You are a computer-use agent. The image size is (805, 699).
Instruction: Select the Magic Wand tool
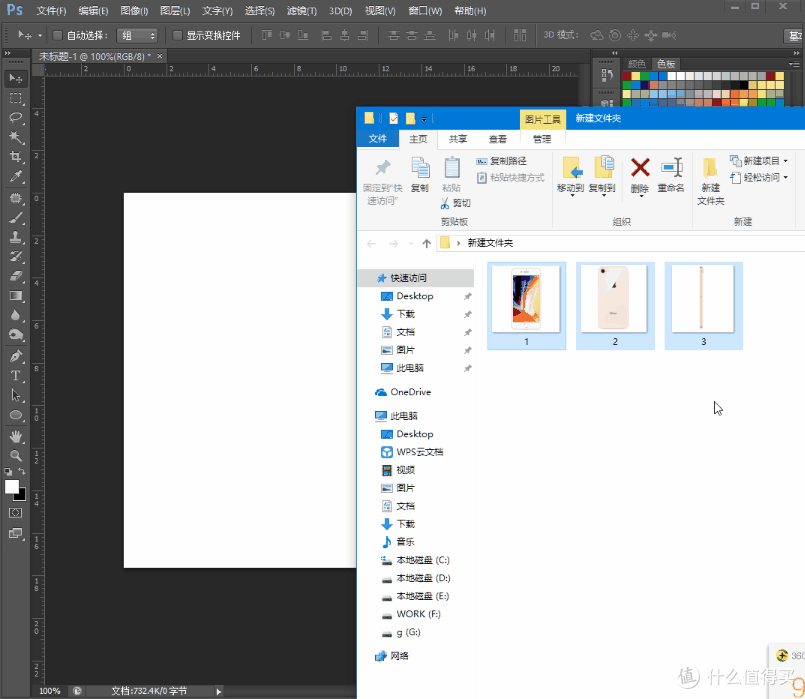[x=16, y=137]
